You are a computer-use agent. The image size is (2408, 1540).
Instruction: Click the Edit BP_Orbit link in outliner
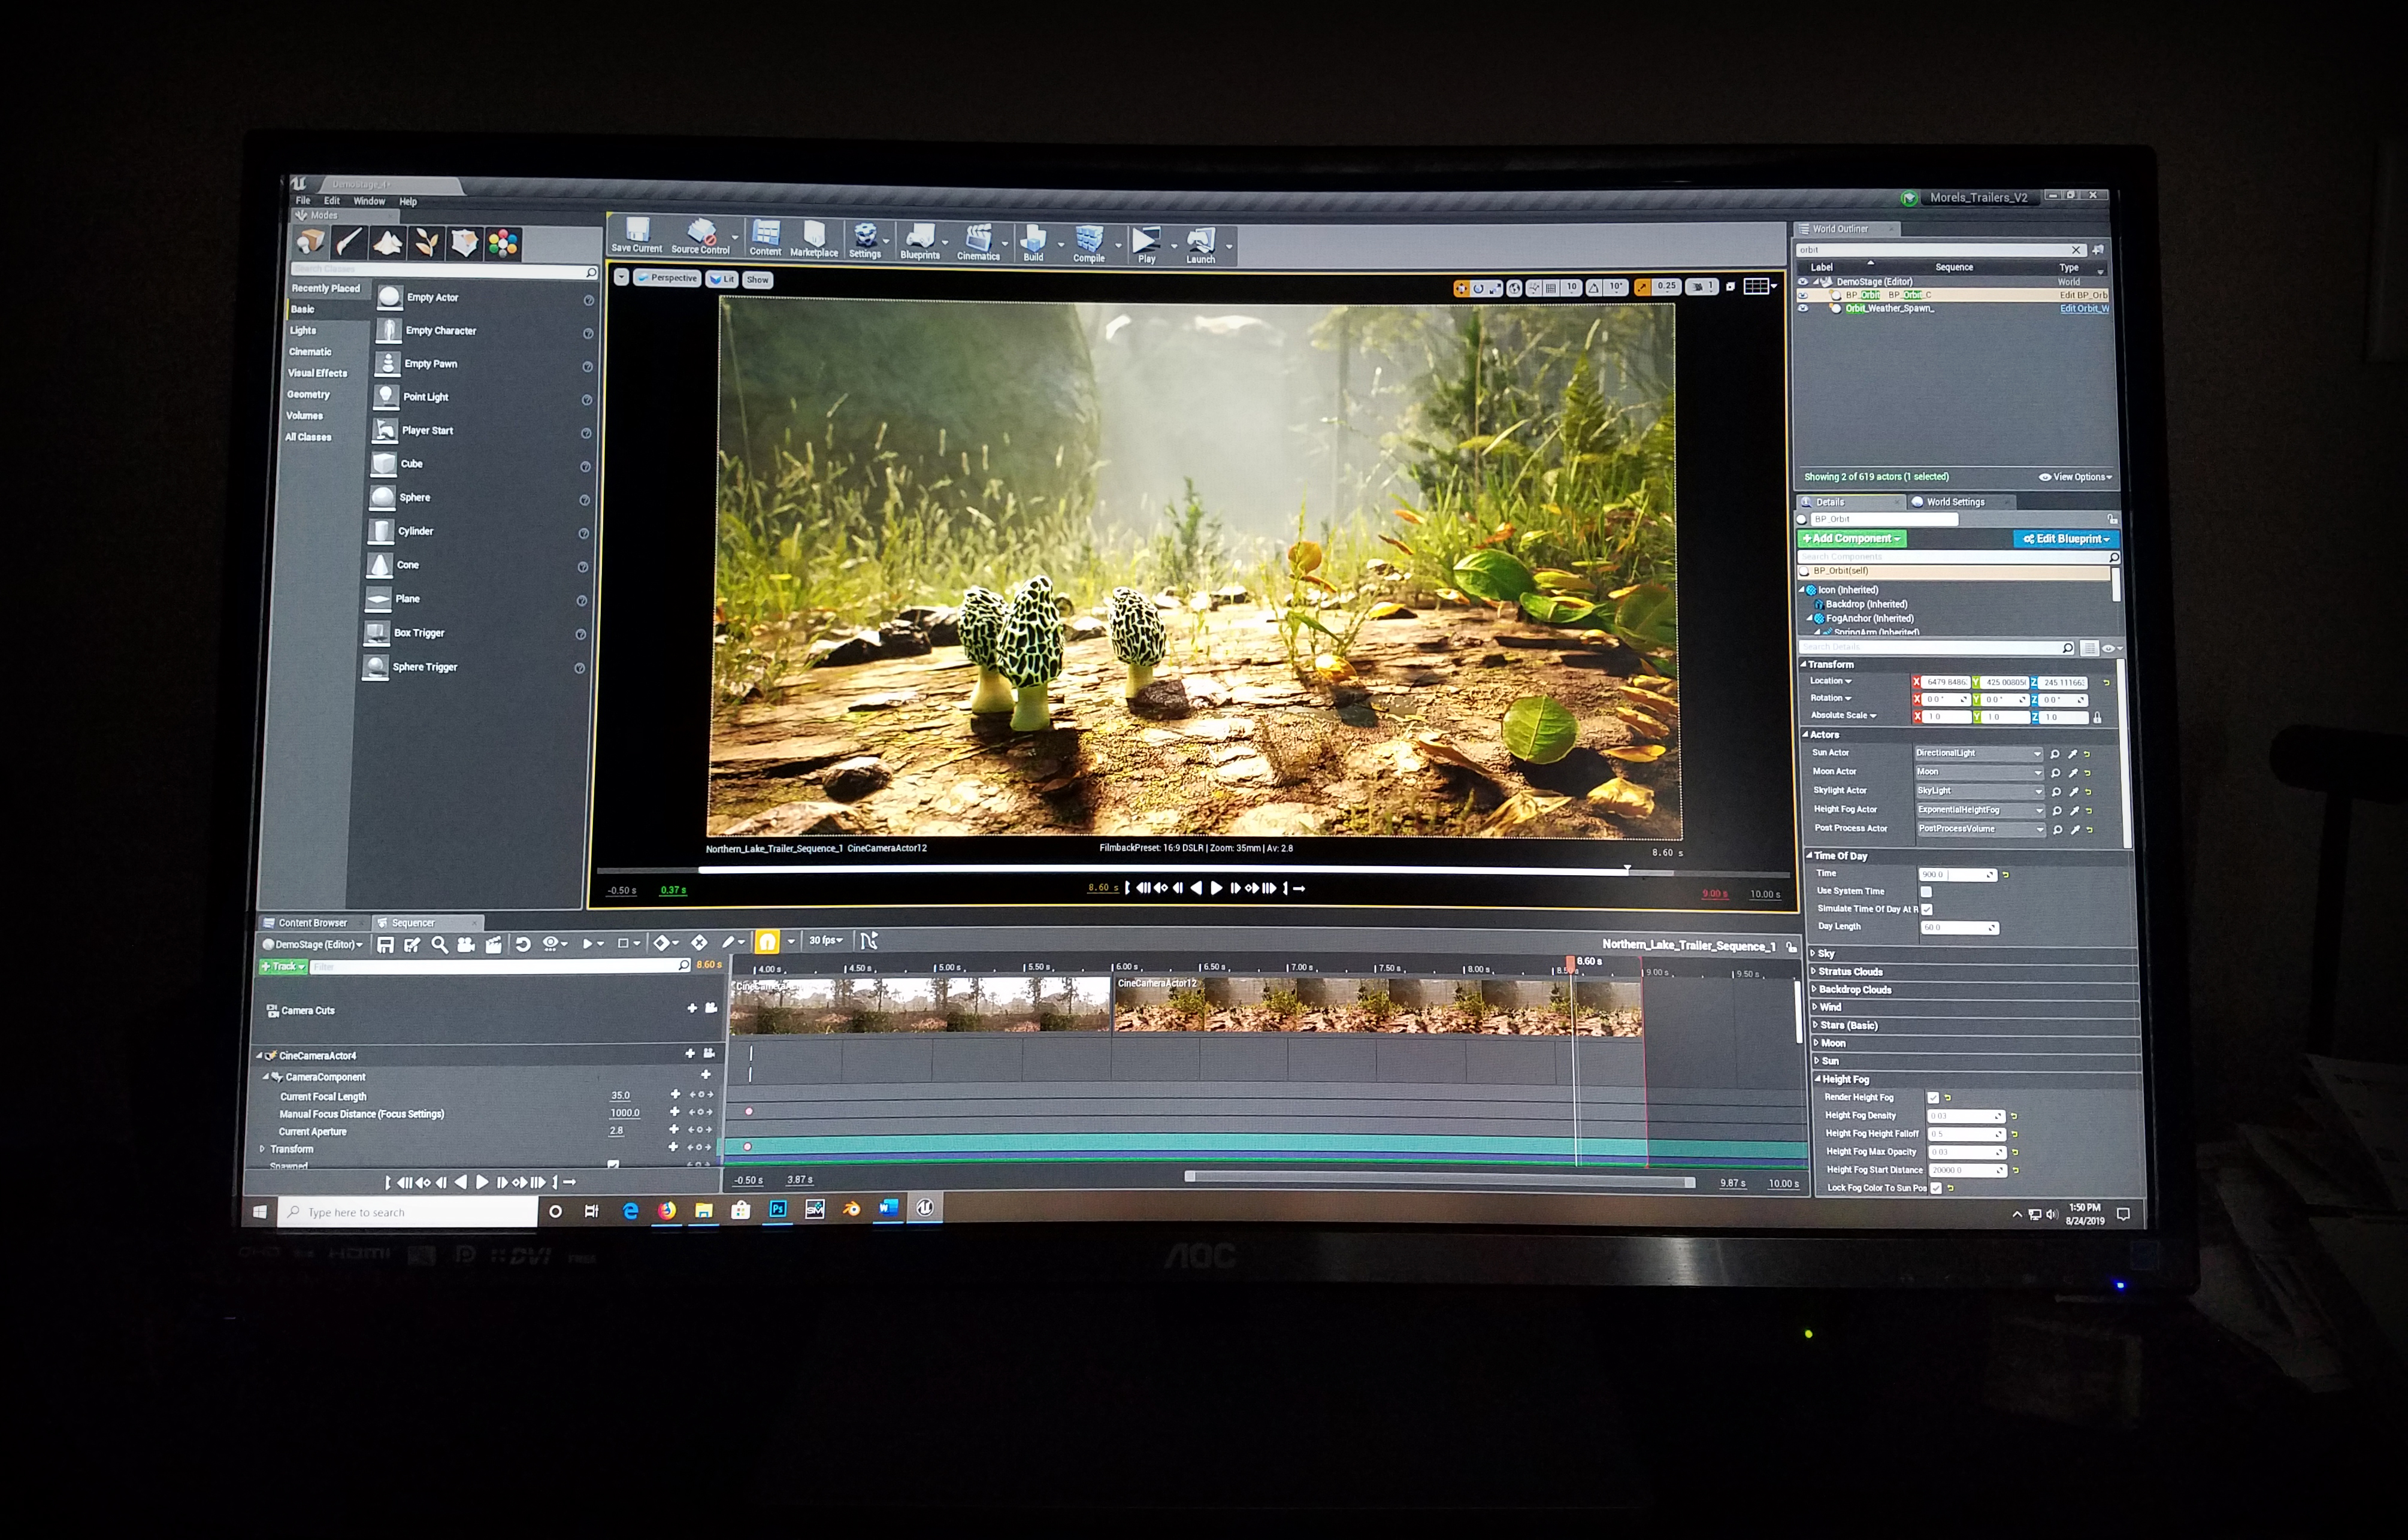click(x=2083, y=295)
